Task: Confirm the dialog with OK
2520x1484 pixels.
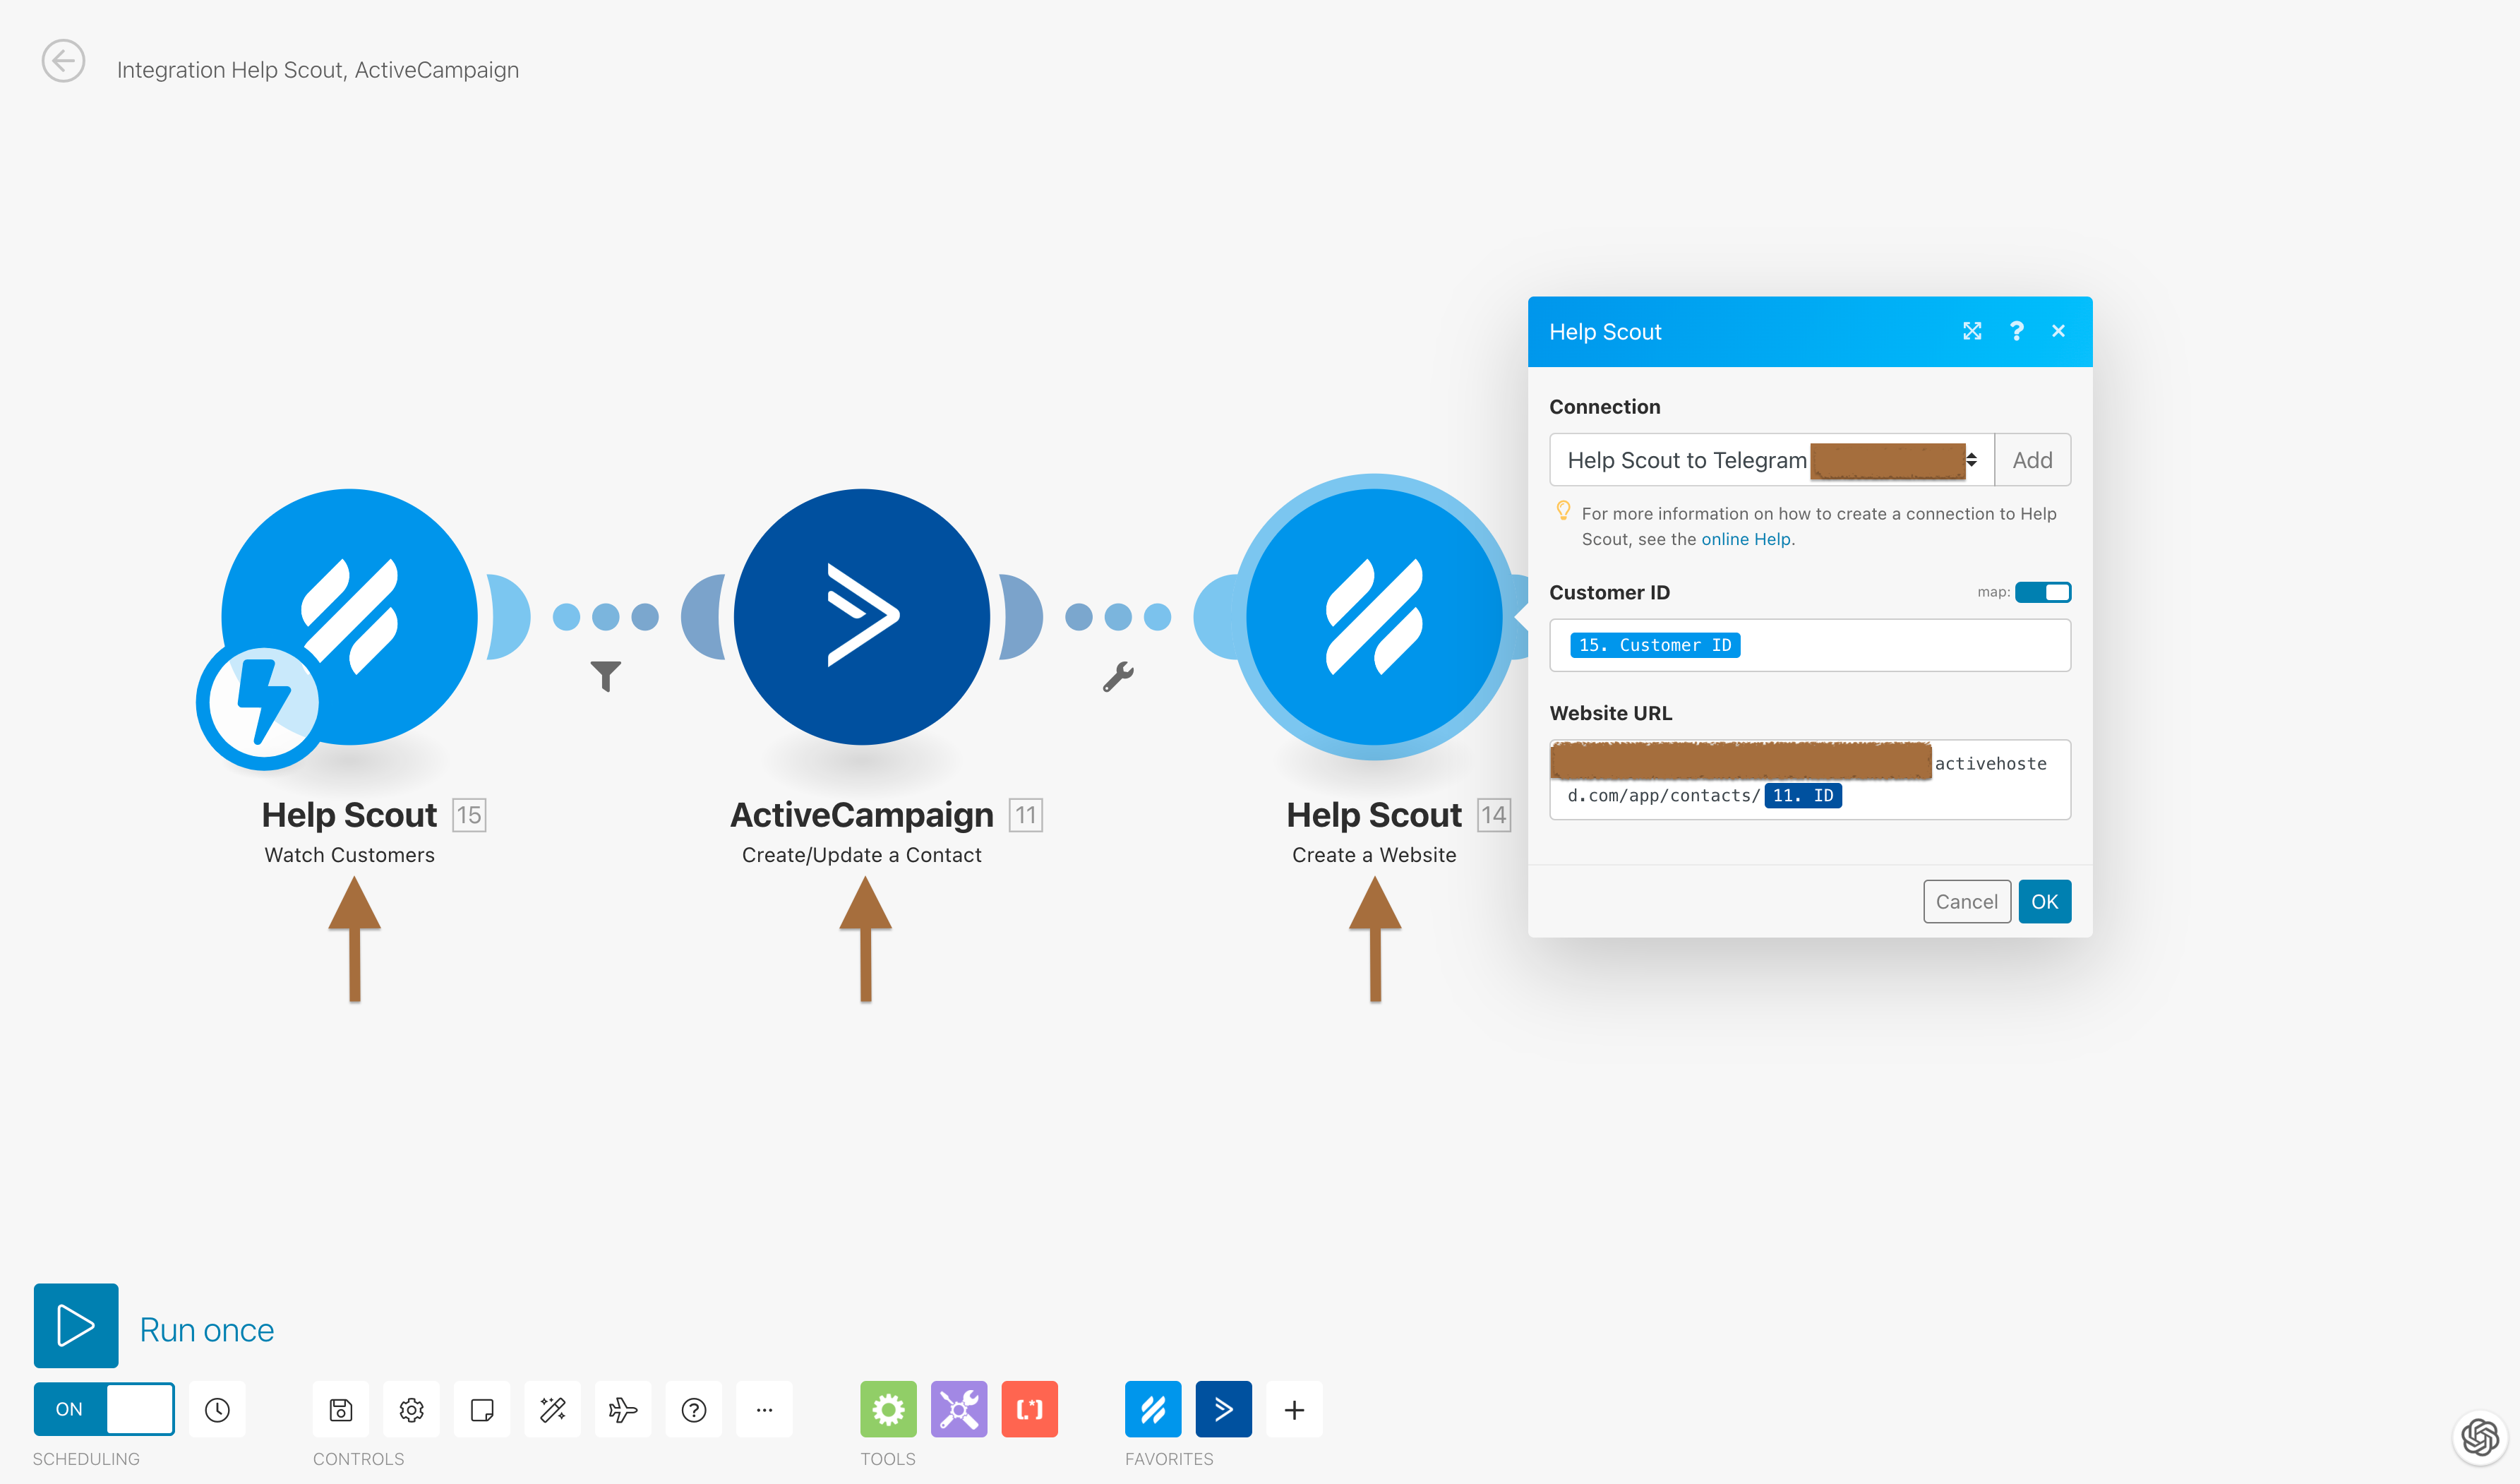Action: pyautogui.click(x=2044, y=902)
